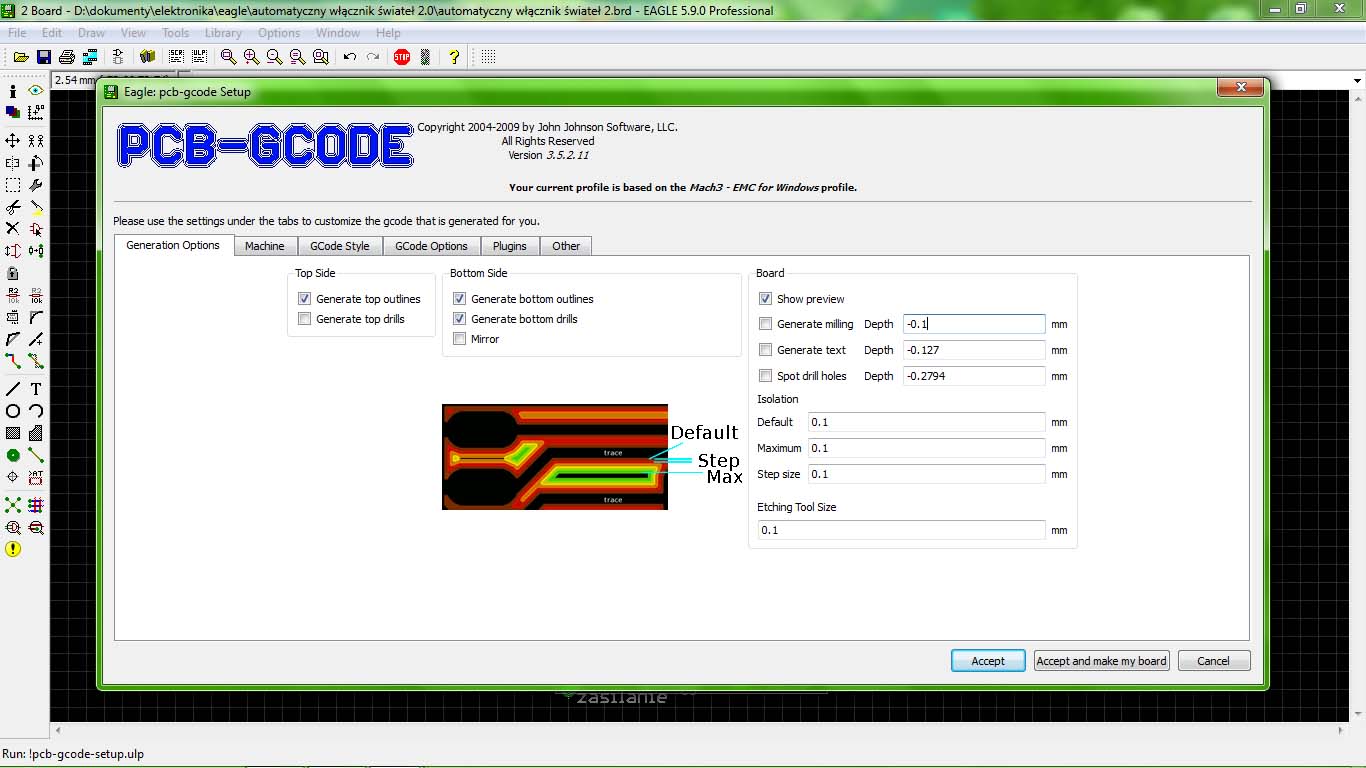This screenshot has width=1366, height=768.
Task: Click the Undo arrow icon
Action: click(350, 57)
